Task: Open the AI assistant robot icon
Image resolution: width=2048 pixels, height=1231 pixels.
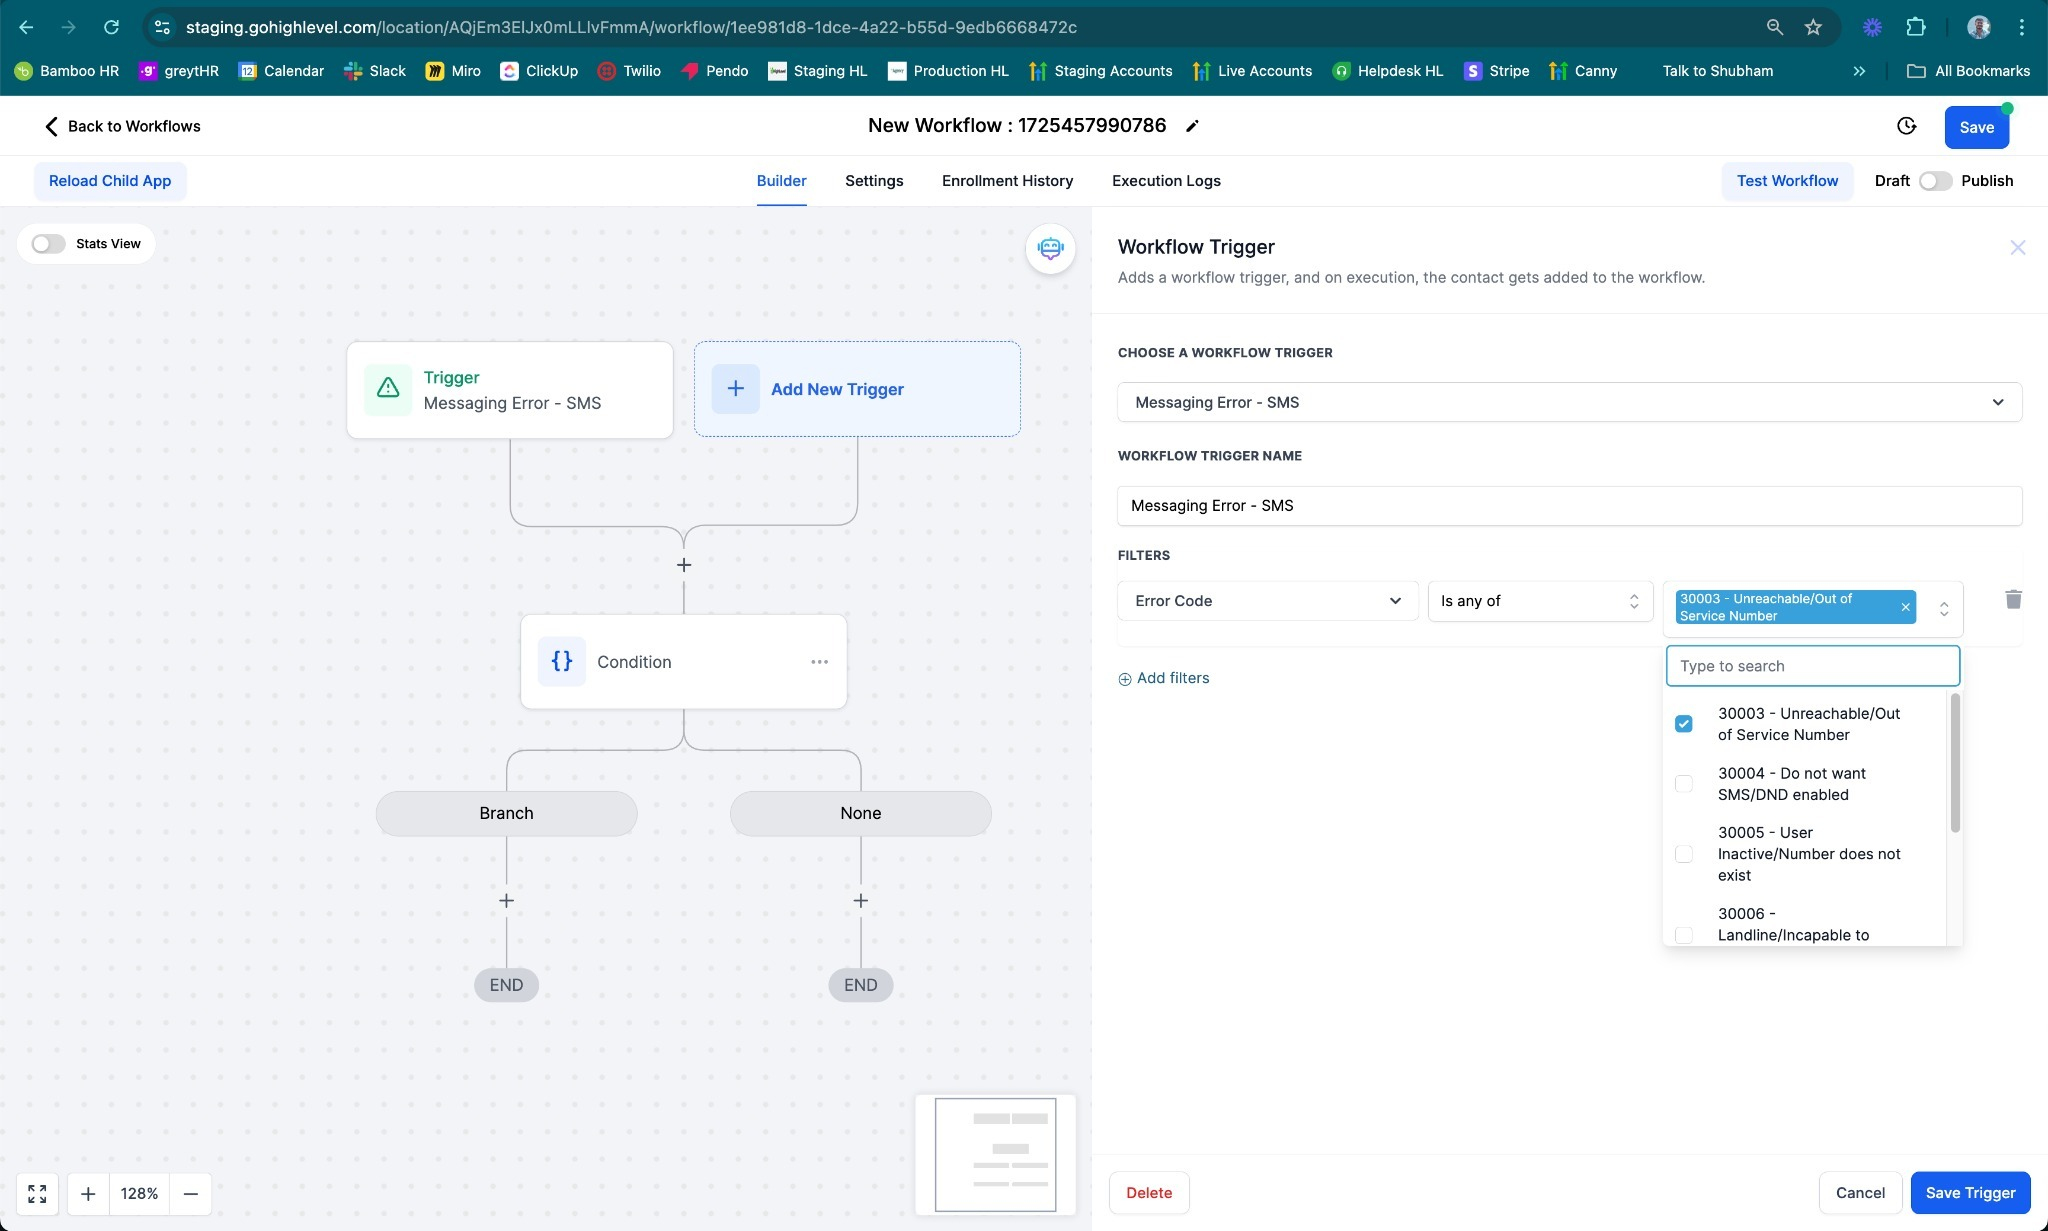Action: pos(1050,248)
